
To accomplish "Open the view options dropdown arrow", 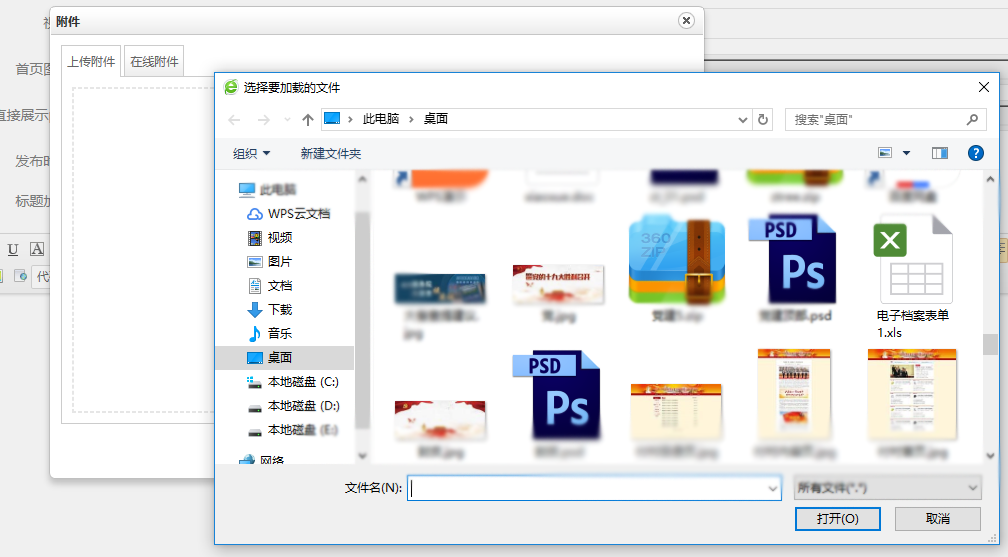I will 907,153.
